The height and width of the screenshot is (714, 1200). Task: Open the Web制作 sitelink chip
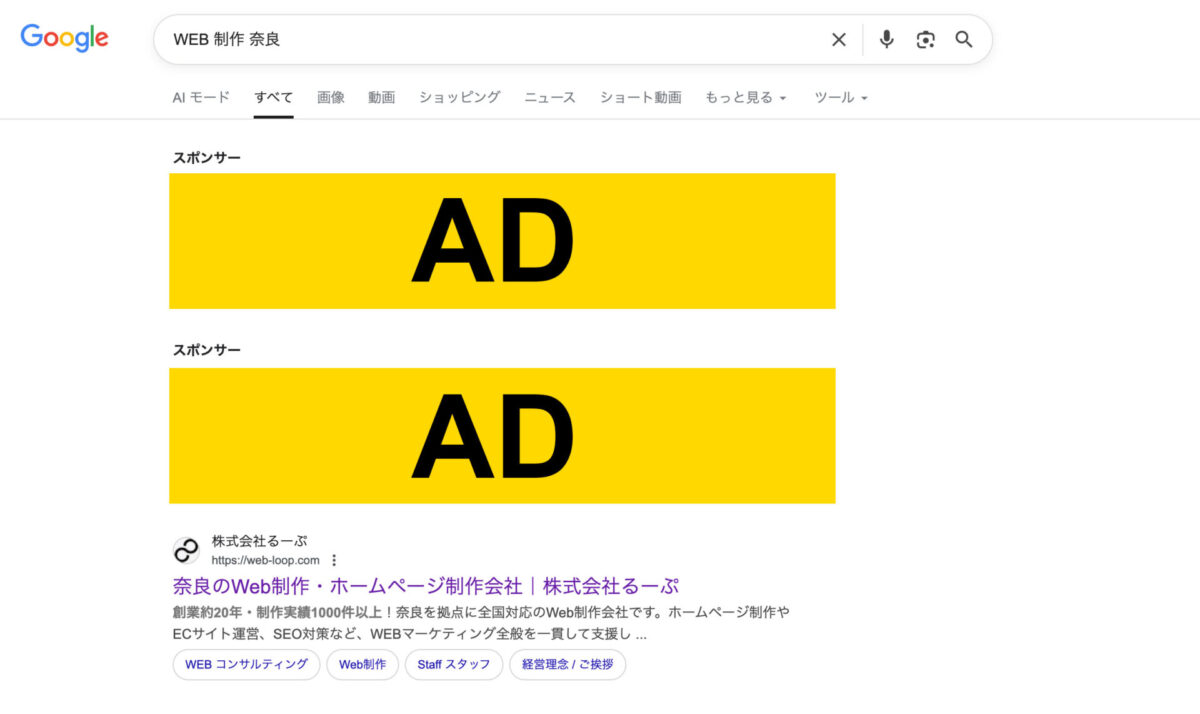[x=362, y=664]
